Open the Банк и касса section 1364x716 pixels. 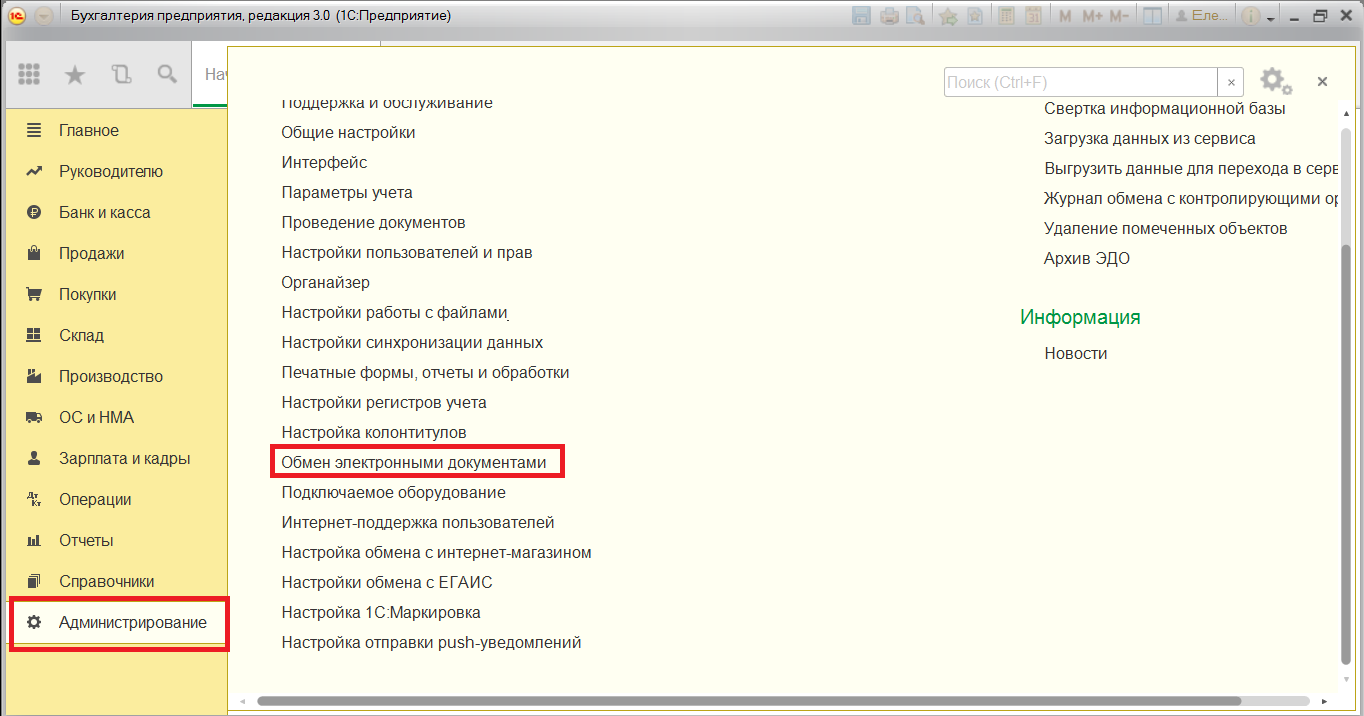104,212
